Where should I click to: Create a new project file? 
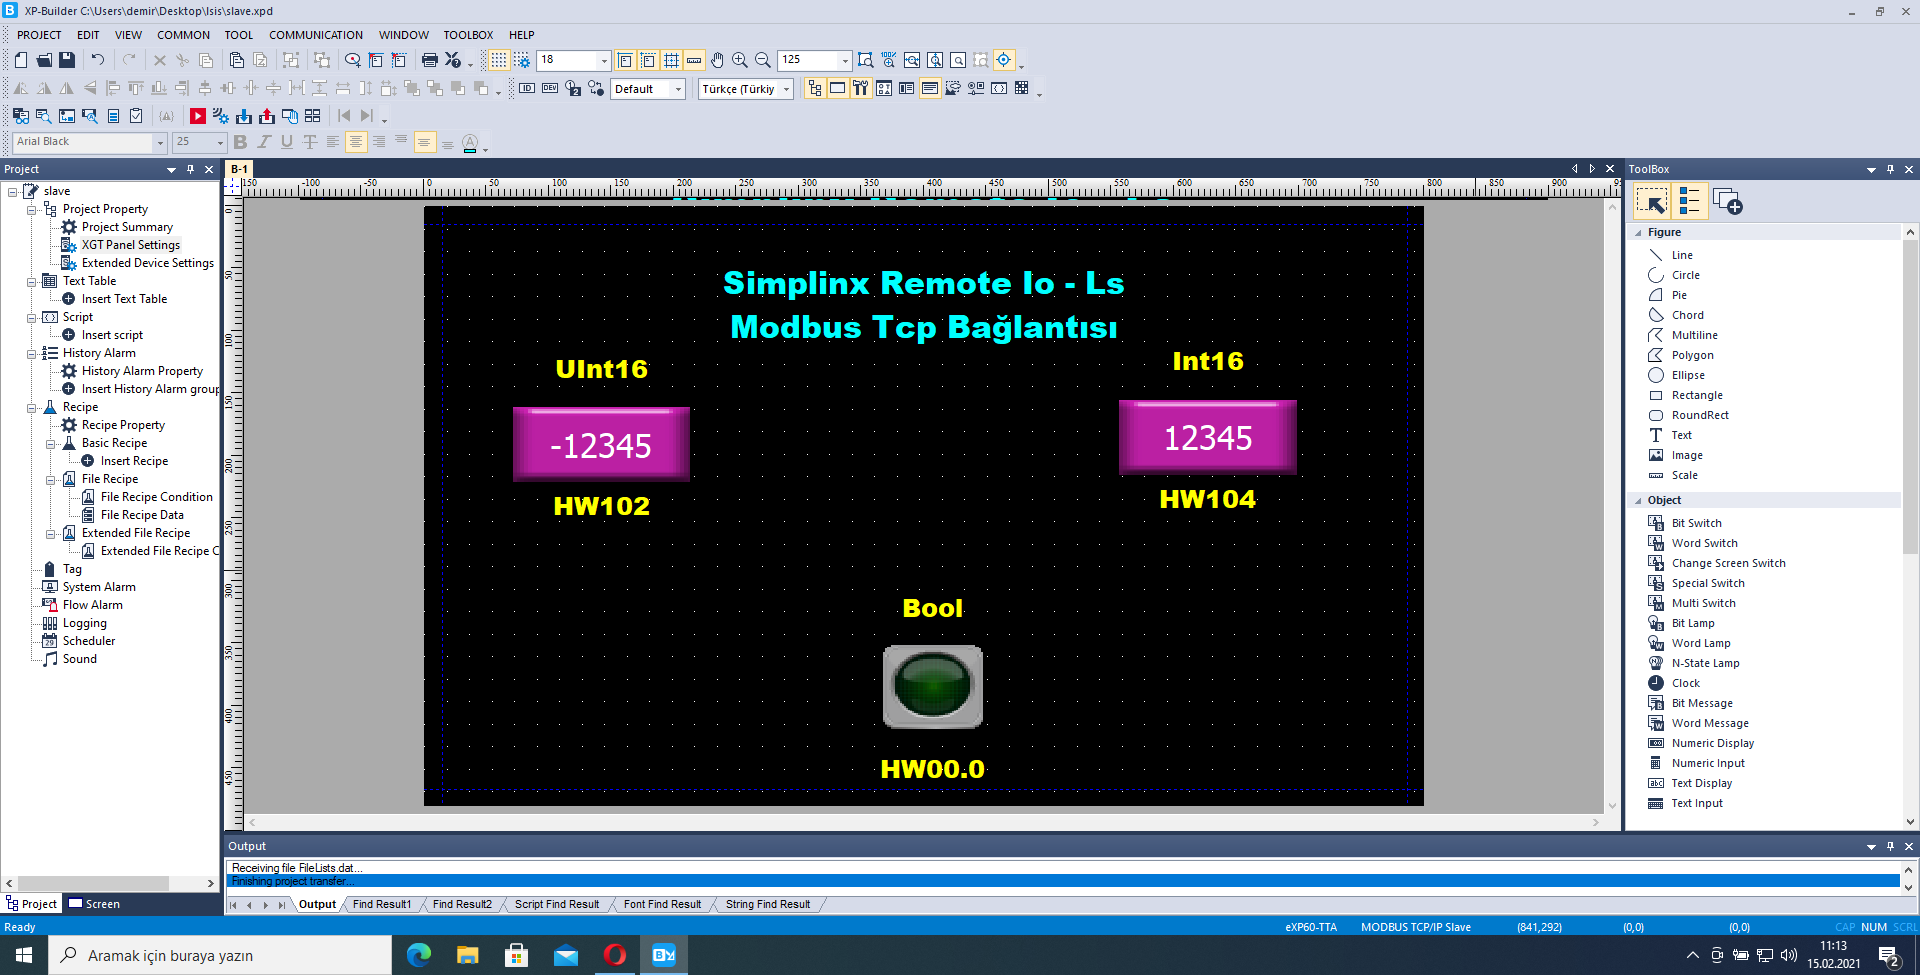[x=20, y=60]
